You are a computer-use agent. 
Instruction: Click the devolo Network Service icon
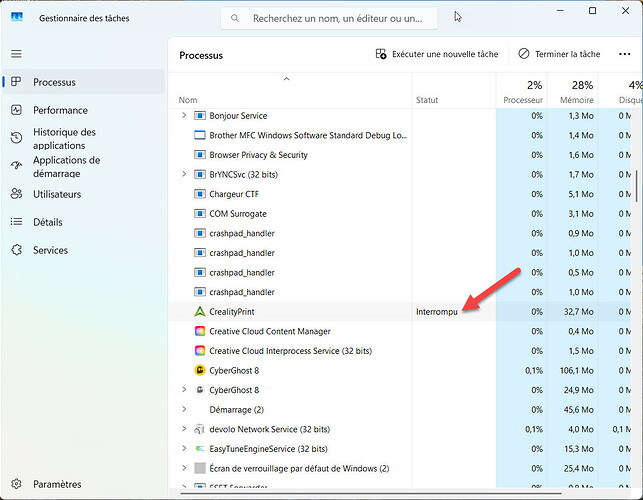(x=200, y=429)
